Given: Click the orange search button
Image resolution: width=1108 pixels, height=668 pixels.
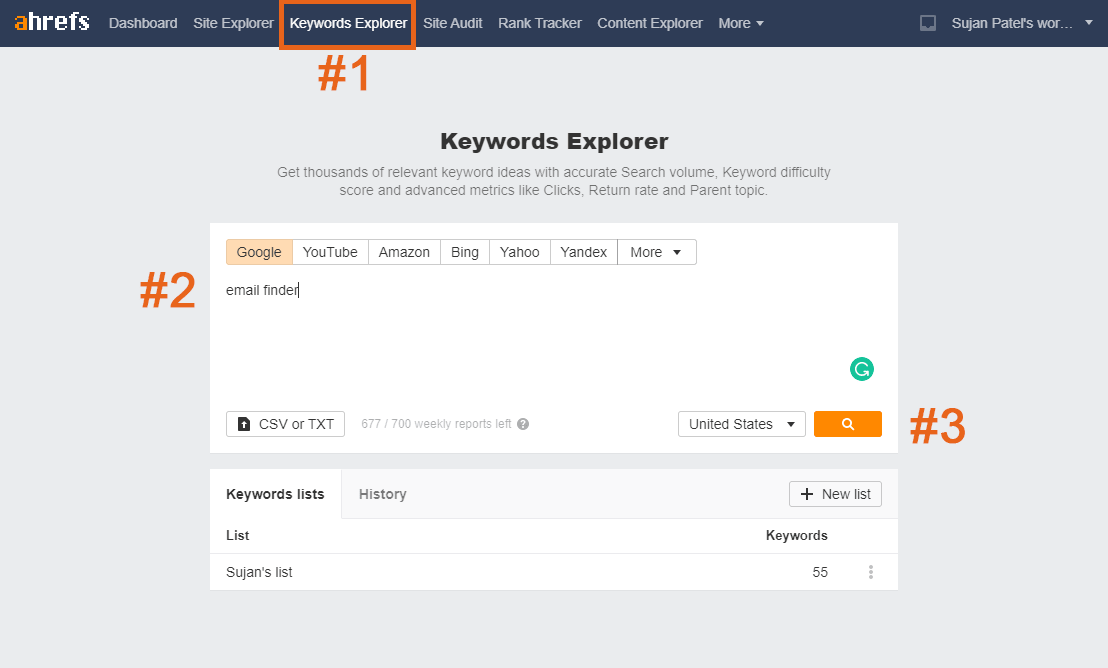Looking at the screenshot, I should pos(847,424).
